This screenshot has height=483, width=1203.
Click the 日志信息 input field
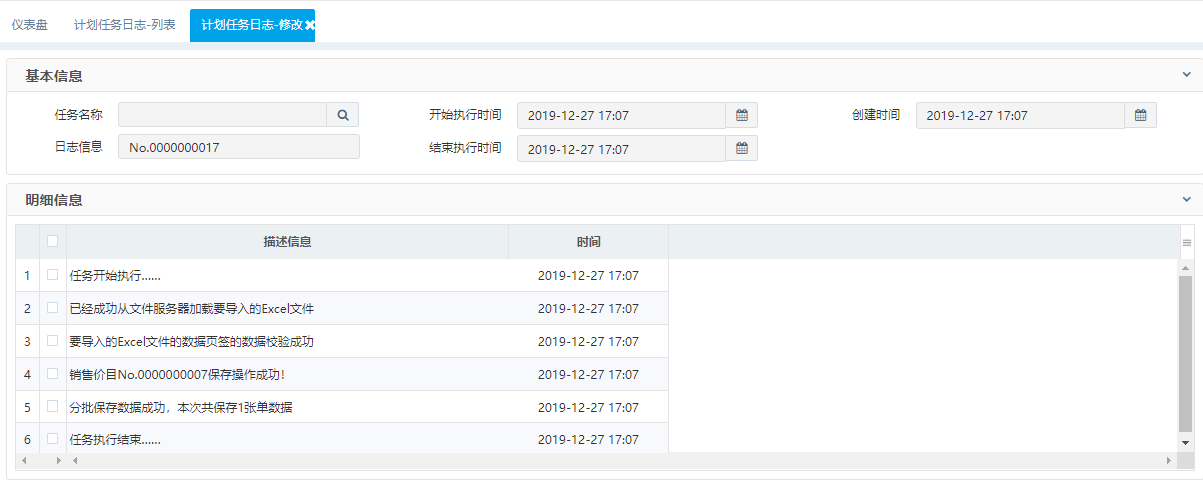click(x=238, y=147)
